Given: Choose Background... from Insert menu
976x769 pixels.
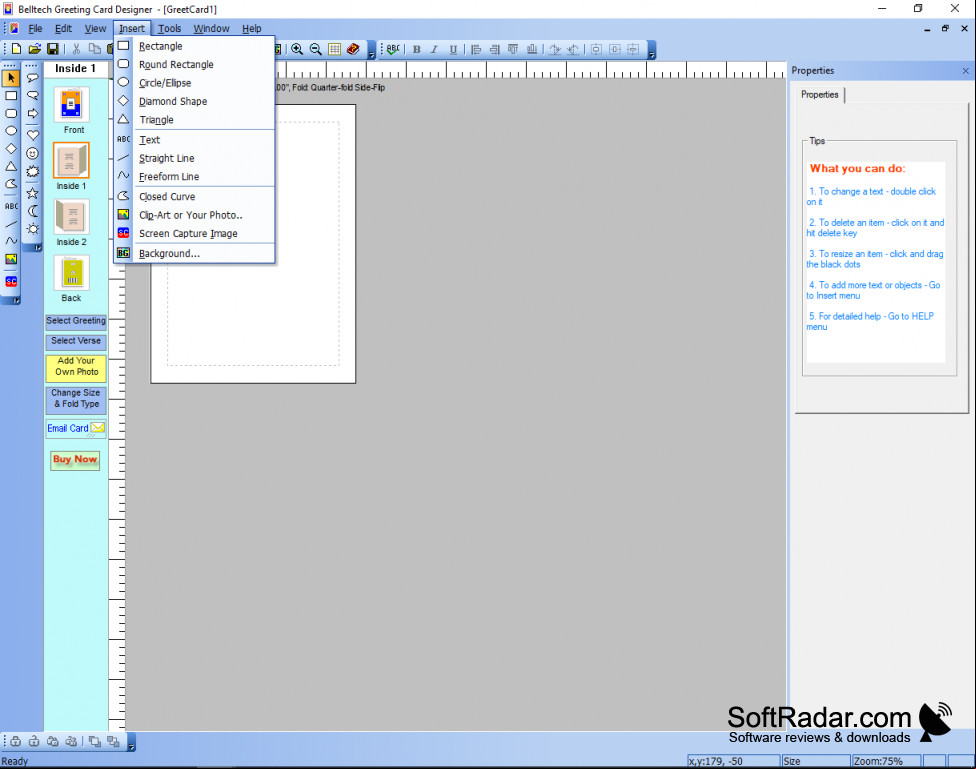Looking at the screenshot, I should point(195,253).
